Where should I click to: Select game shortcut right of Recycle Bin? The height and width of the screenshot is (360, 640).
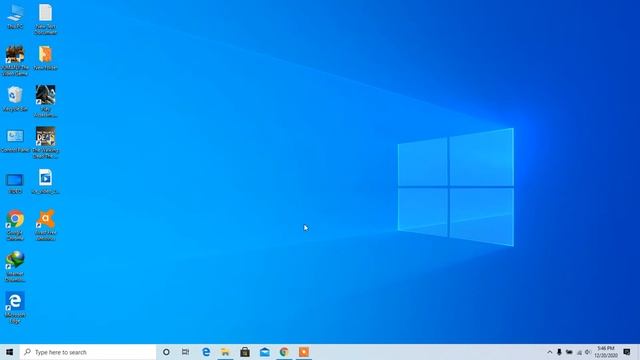coord(45,101)
